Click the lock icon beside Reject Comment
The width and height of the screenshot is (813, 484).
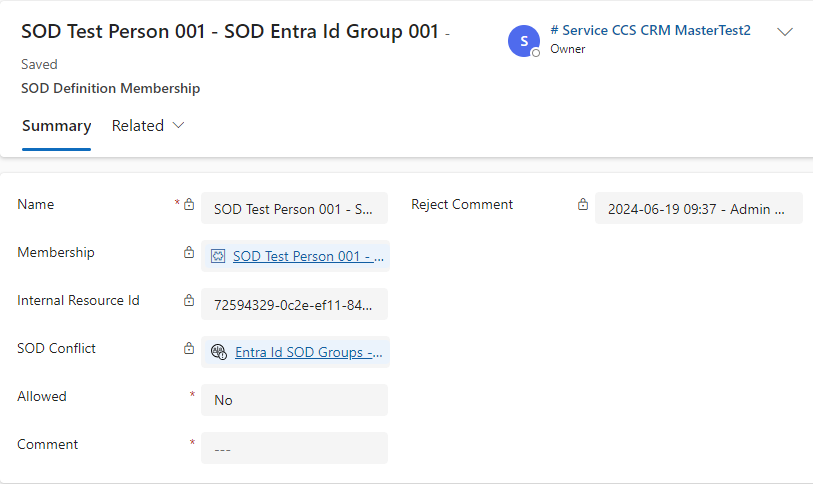[x=583, y=205]
